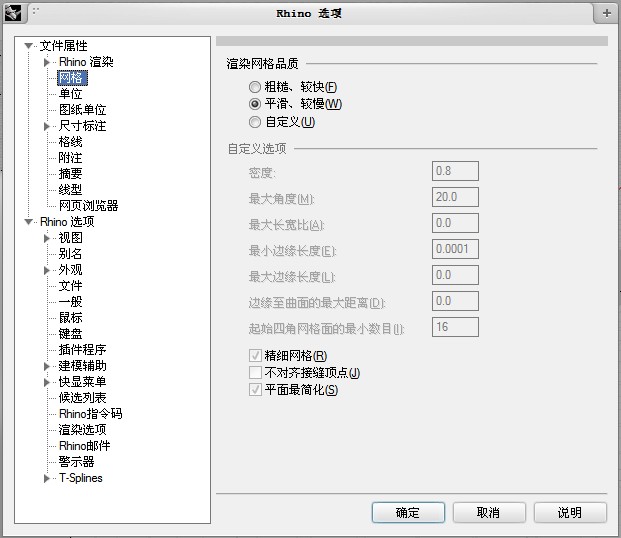
Task: Select 候选列表 in the tree
Action: click(82, 398)
